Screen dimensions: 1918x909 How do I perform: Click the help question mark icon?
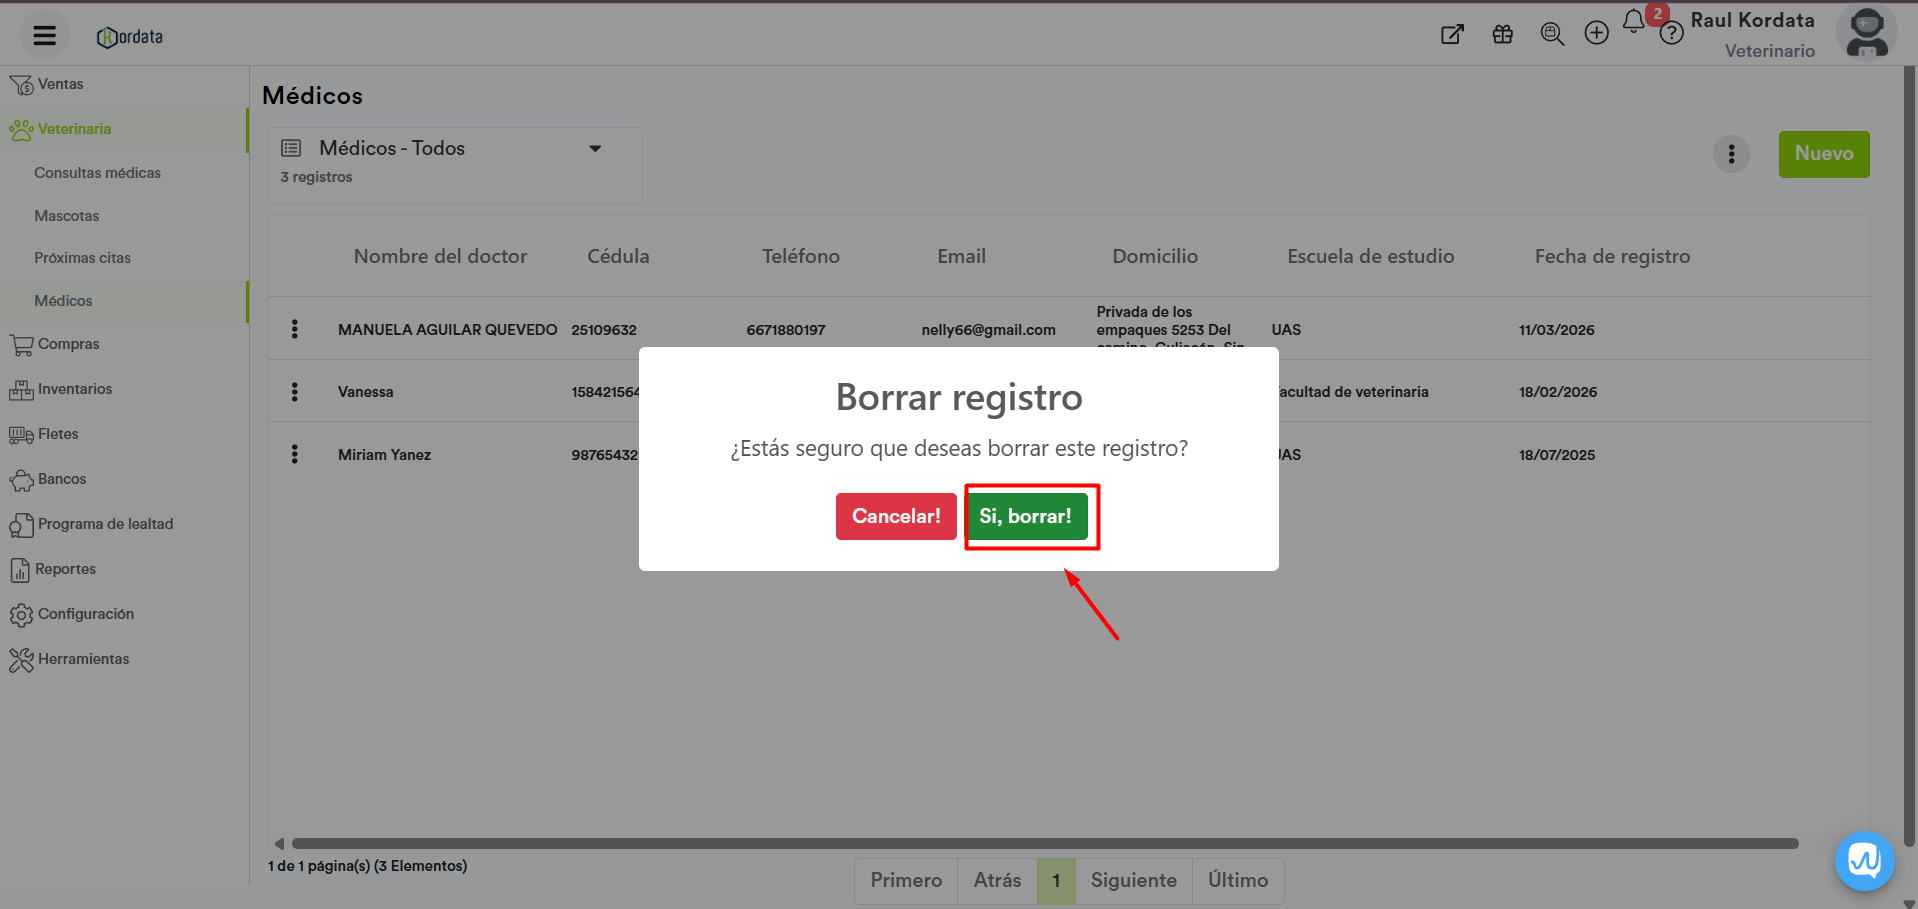click(x=1671, y=35)
